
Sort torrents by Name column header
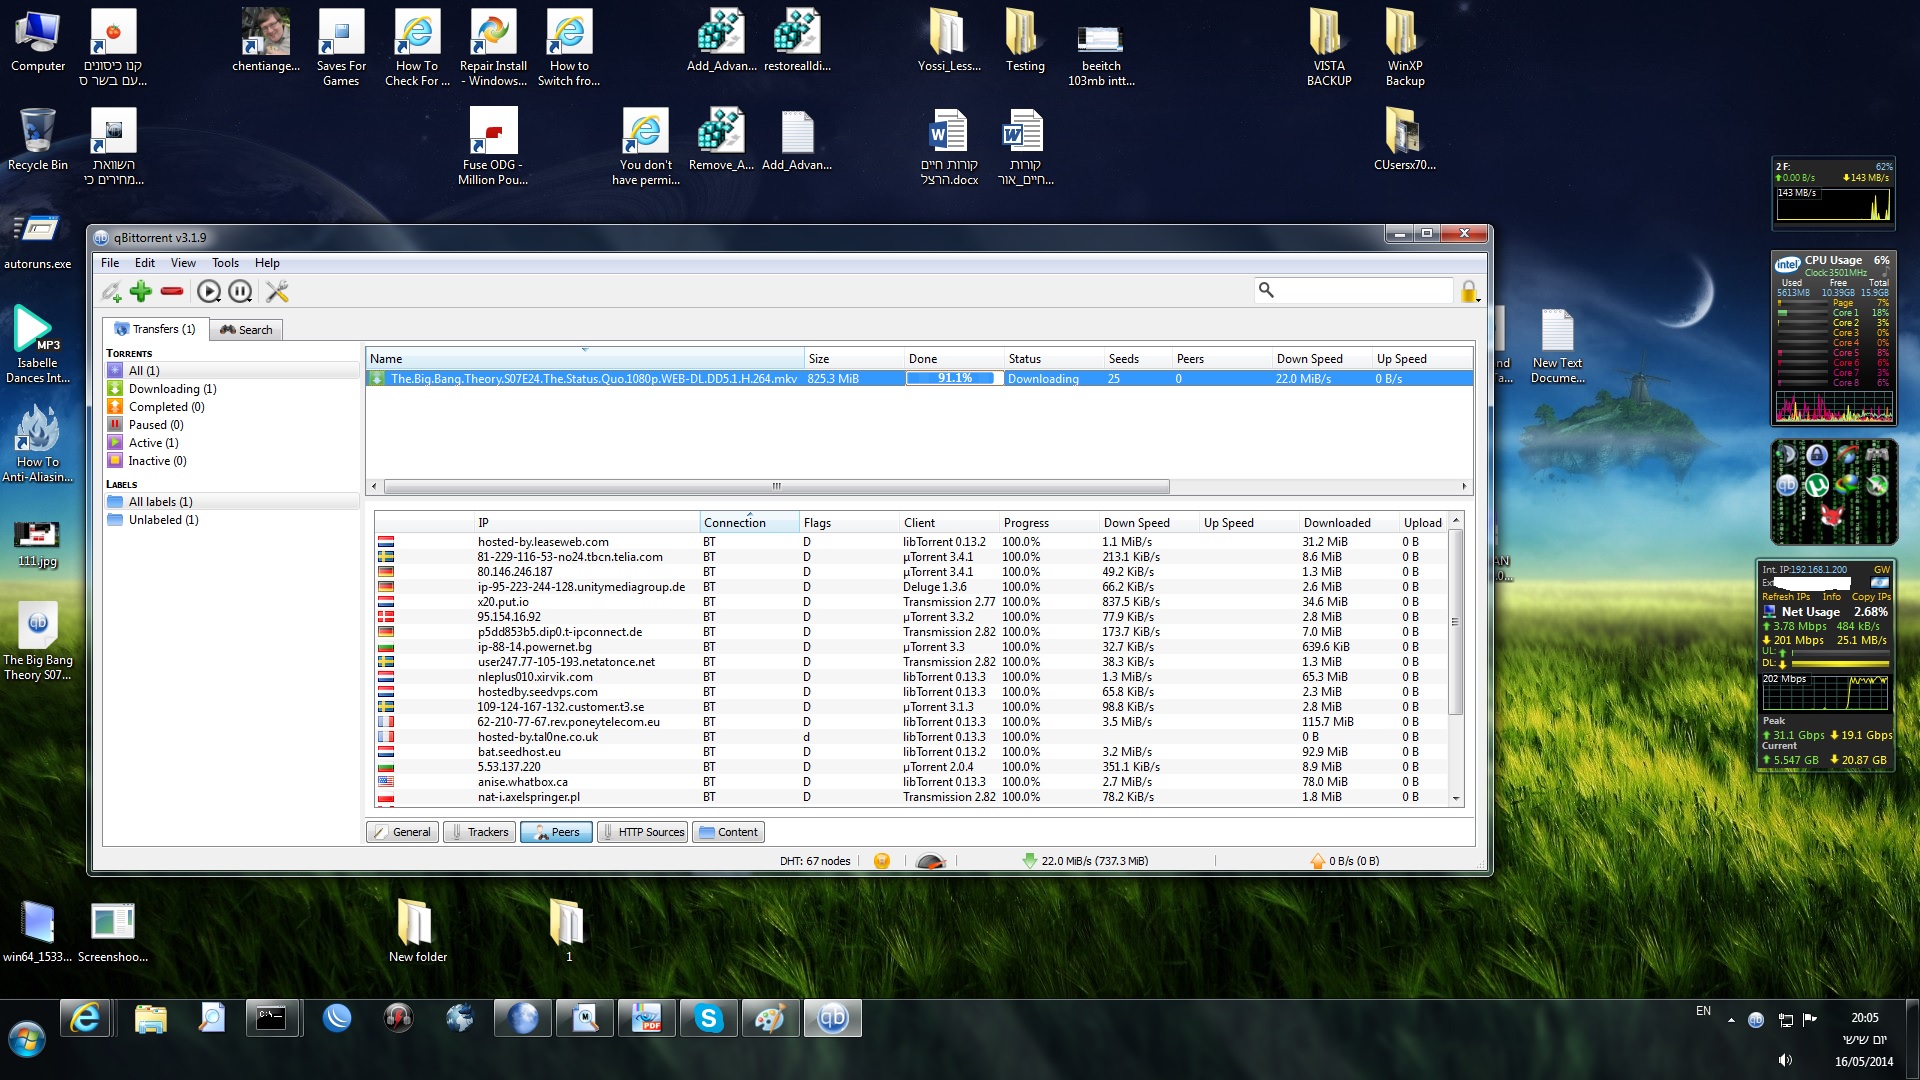point(585,359)
